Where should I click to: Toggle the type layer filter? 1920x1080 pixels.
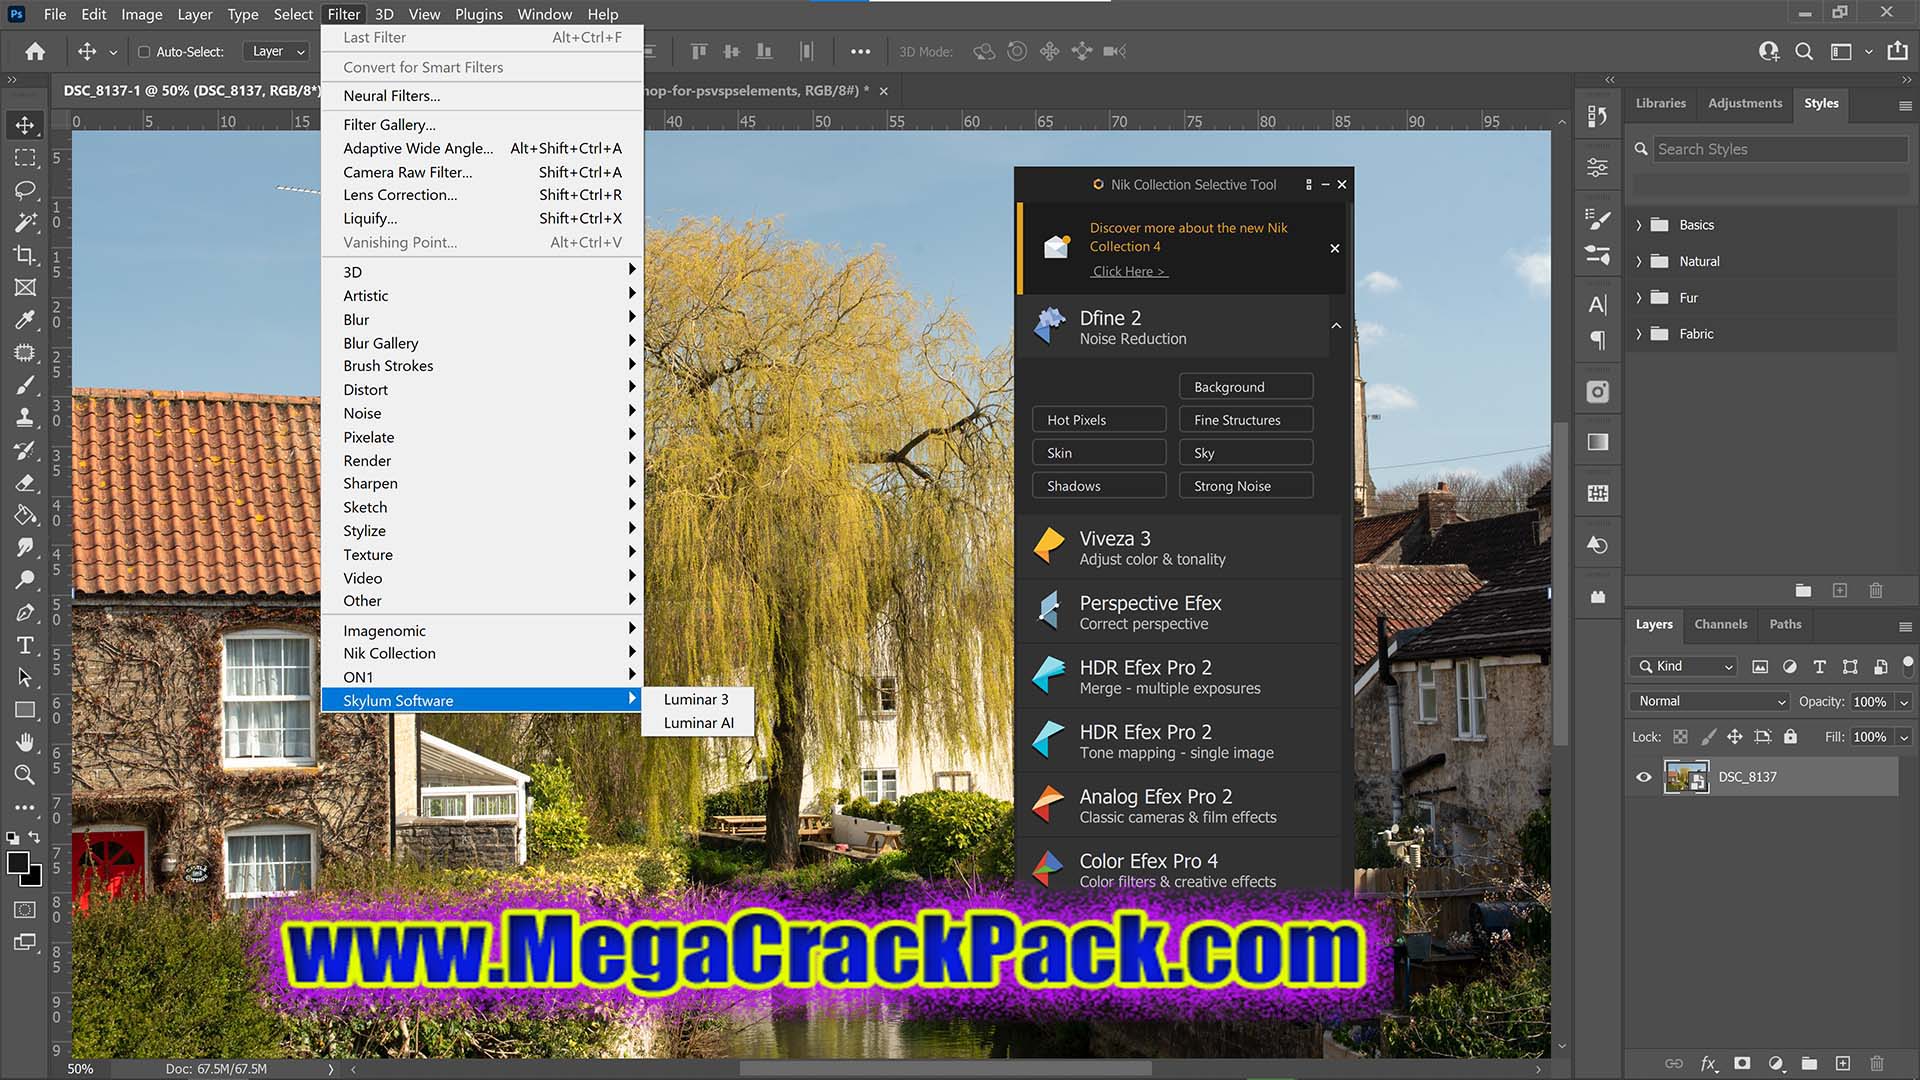point(1820,667)
